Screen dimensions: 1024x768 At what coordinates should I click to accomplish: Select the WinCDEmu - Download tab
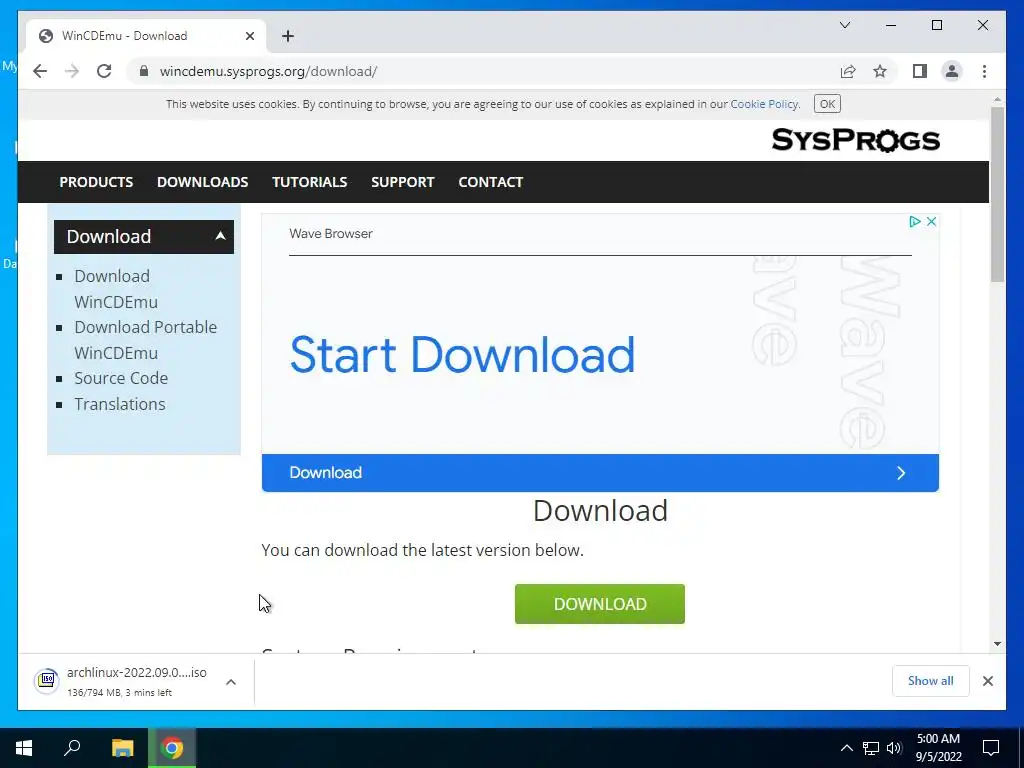click(145, 36)
